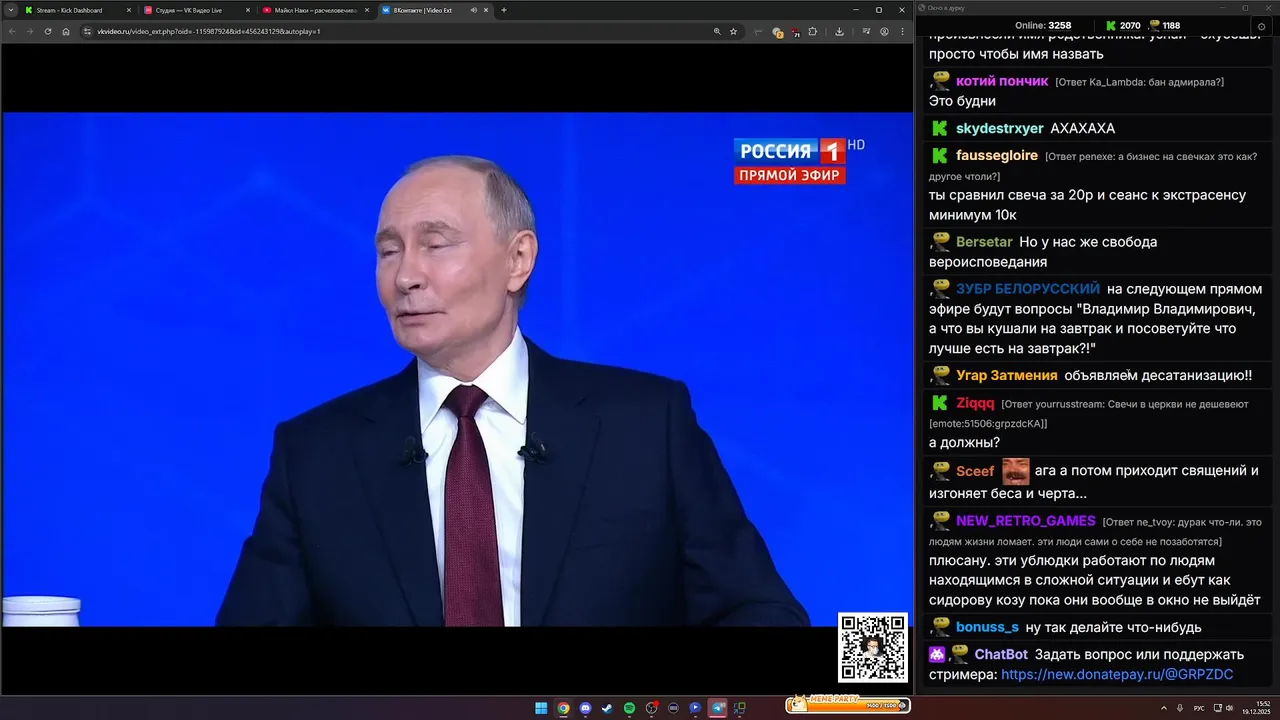Click the microphone tray icon

tap(1180, 708)
